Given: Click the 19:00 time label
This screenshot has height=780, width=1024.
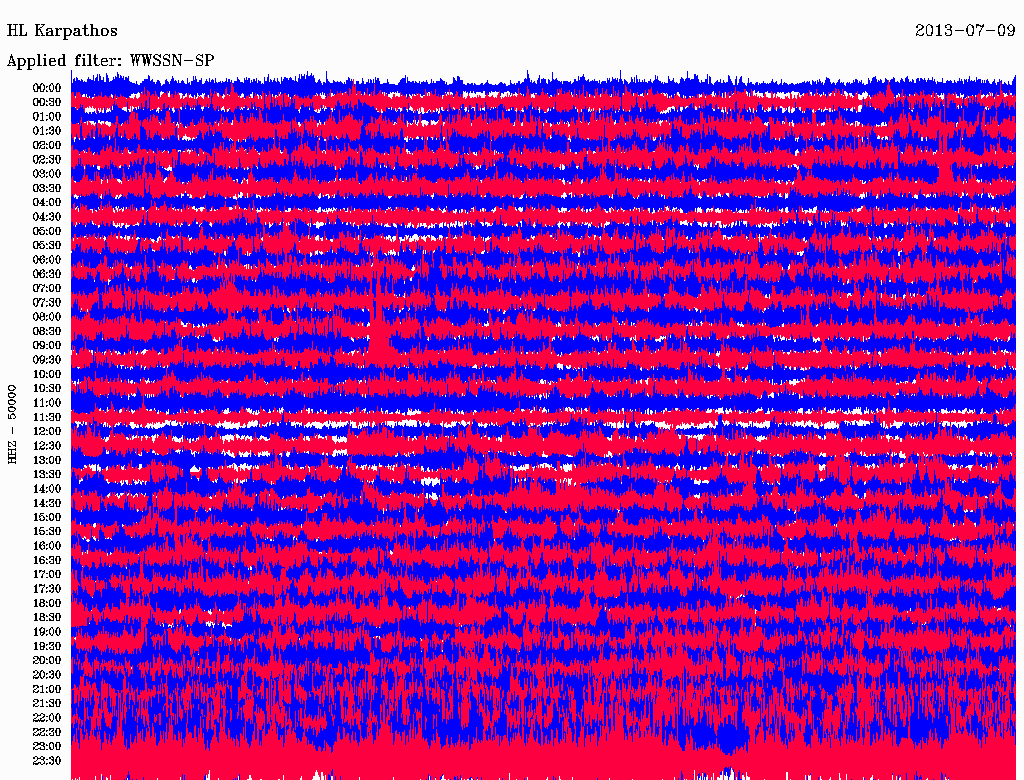Looking at the screenshot, I should (47, 632).
